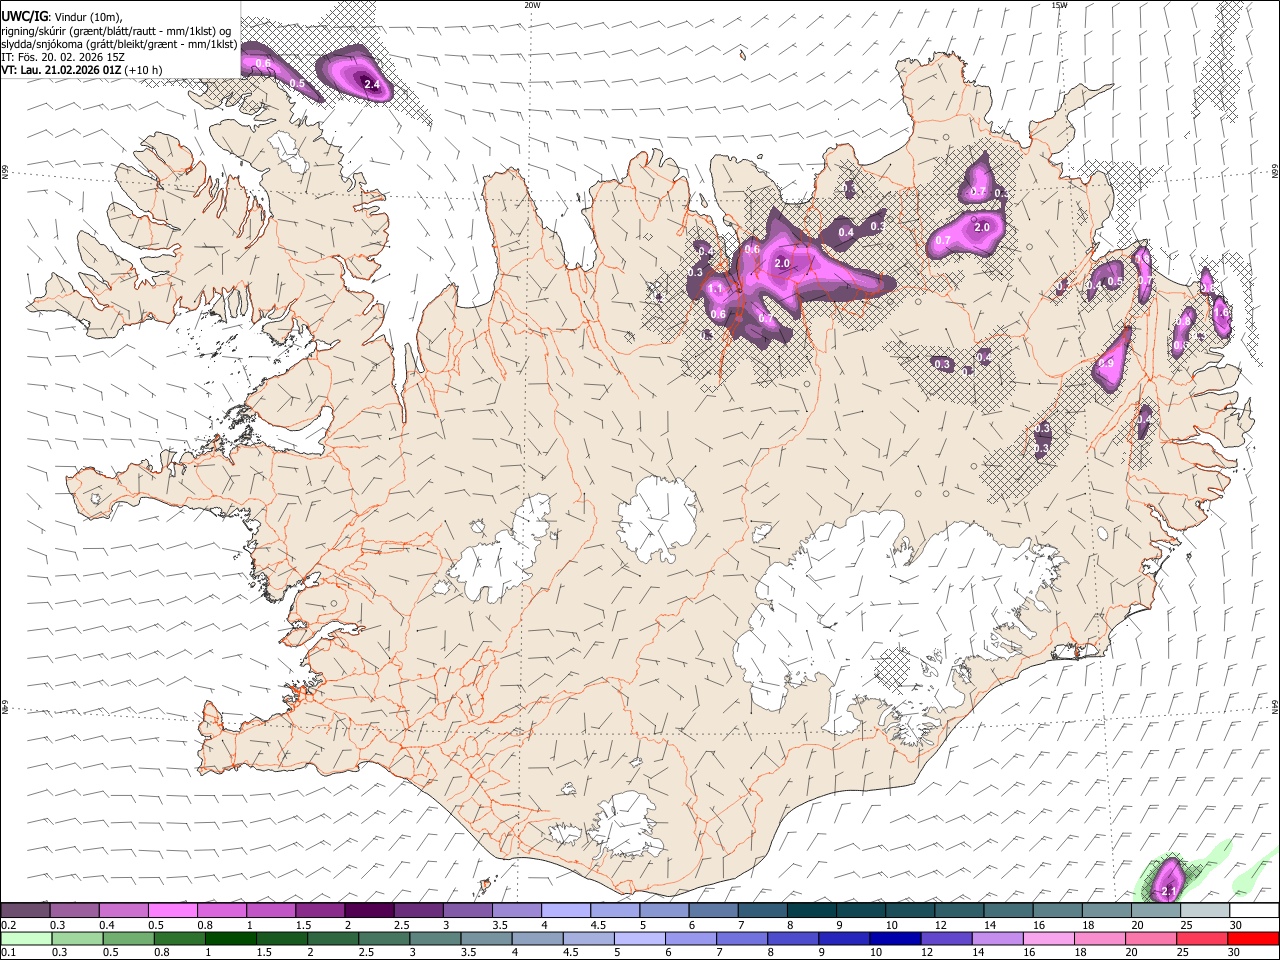Click the 12 tick label on the purple snow scale
The width and height of the screenshot is (1280, 960).
click(941, 925)
